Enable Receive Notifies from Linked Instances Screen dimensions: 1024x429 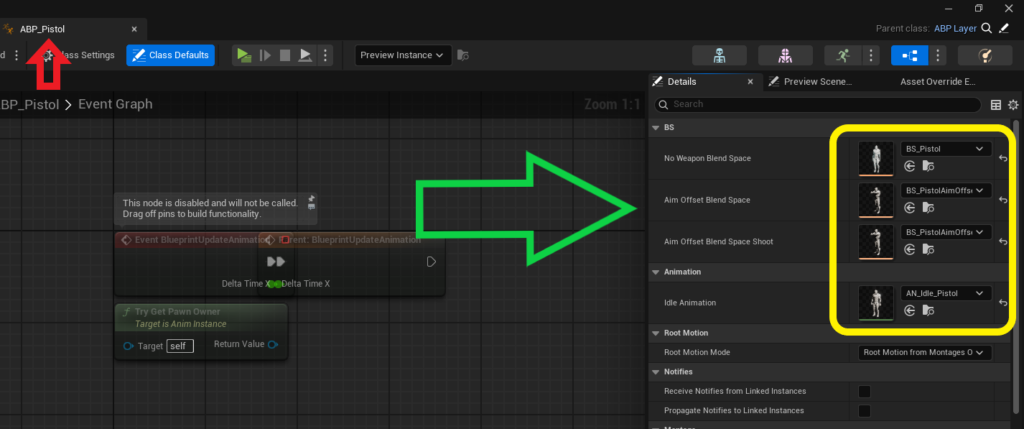click(864, 390)
